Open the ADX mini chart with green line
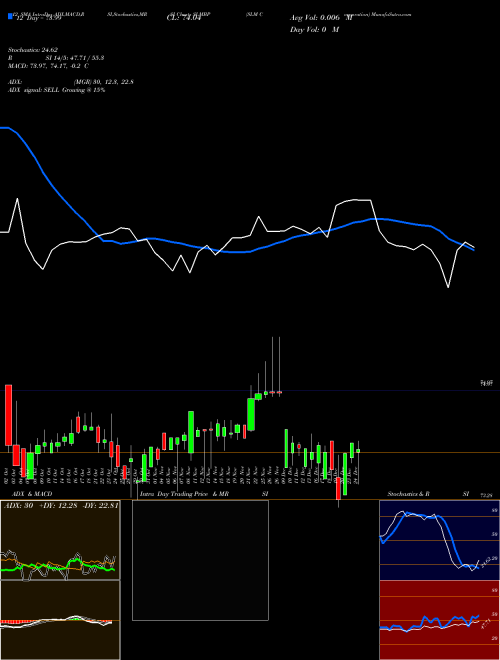 (x=60, y=540)
